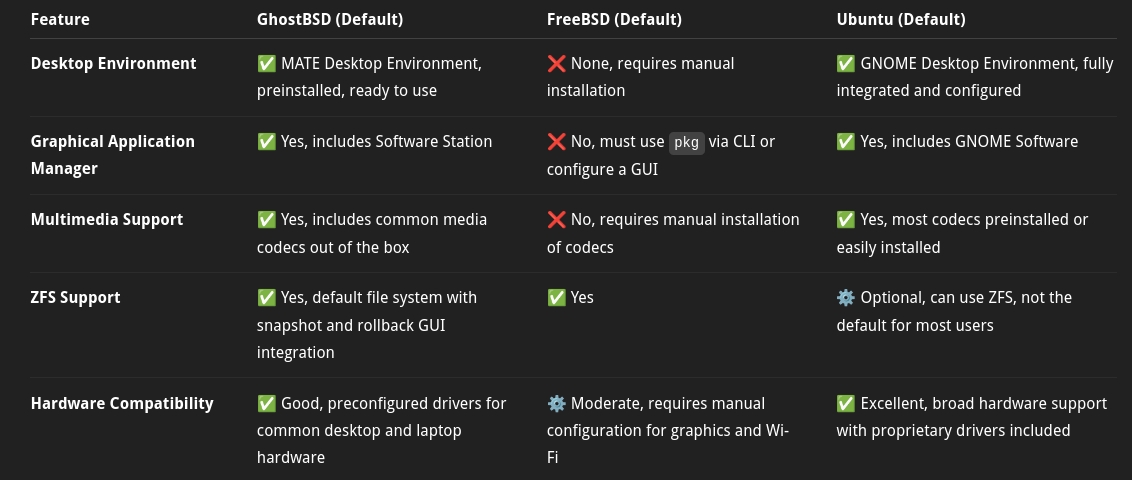The image size is (1132, 480).
Task: Click the inline pkg code label
Action: point(686,142)
